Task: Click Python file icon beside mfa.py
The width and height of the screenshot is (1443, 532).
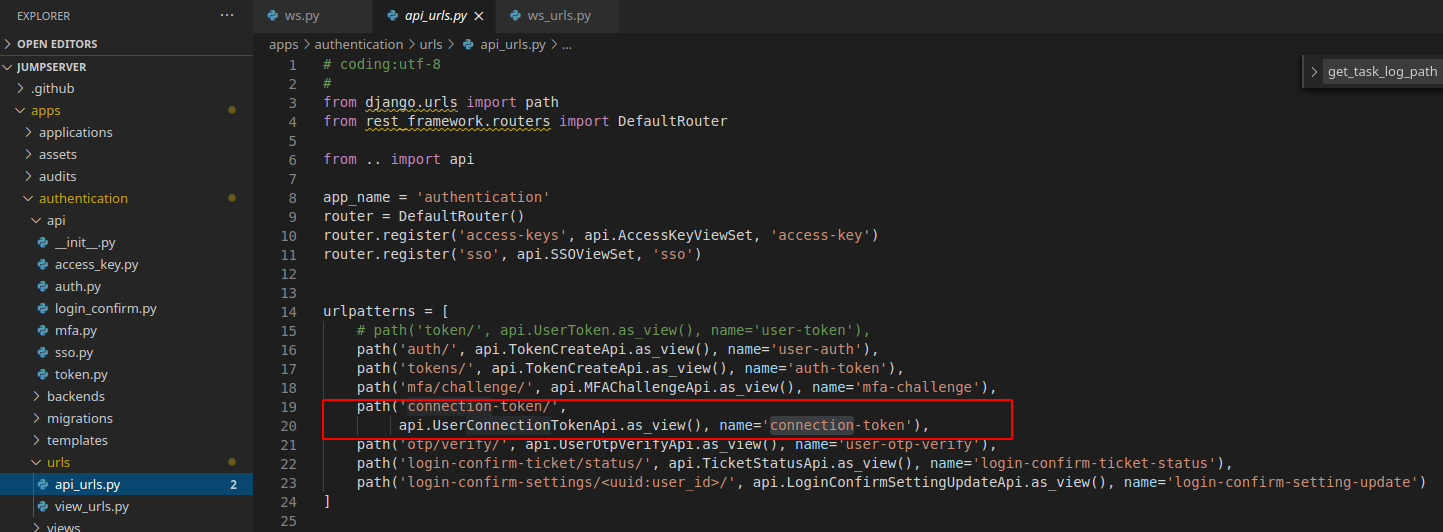Action: click(x=43, y=330)
